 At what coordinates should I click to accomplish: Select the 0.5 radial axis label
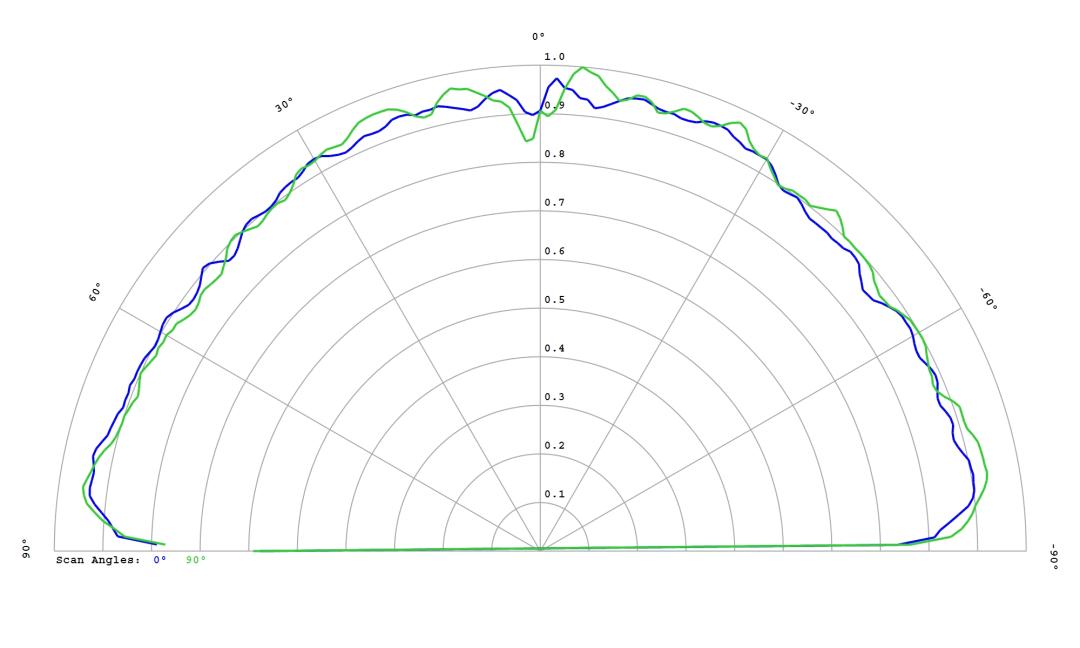pyautogui.click(x=554, y=300)
